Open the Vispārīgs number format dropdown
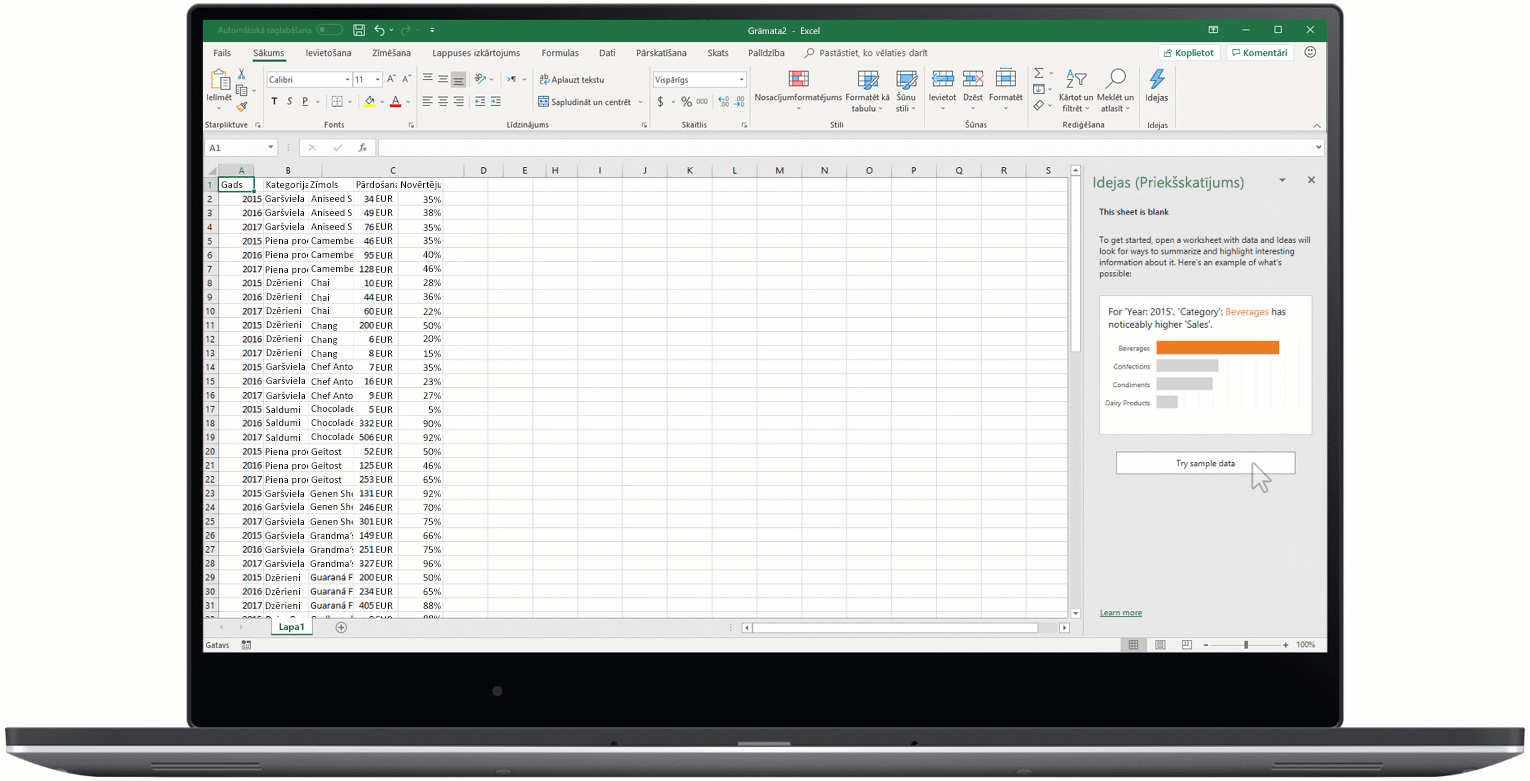Screen dimensions: 1530x781 click(x=741, y=79)
